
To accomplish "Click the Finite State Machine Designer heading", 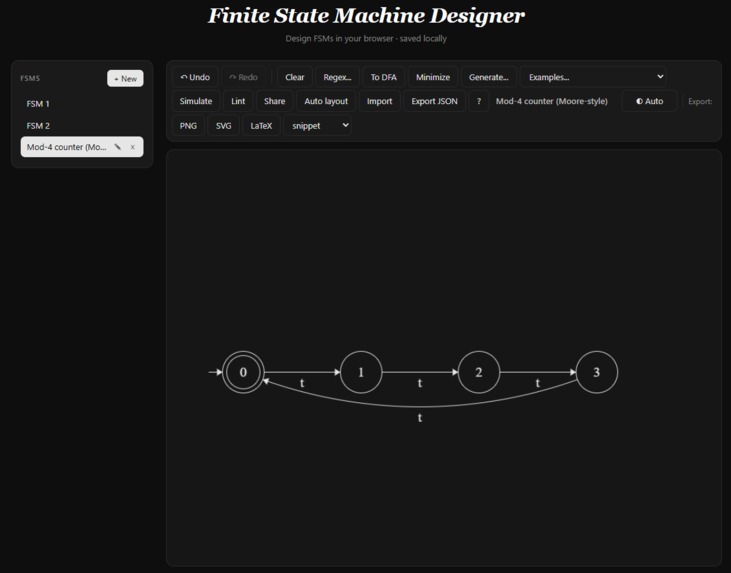I will (366, 15).
